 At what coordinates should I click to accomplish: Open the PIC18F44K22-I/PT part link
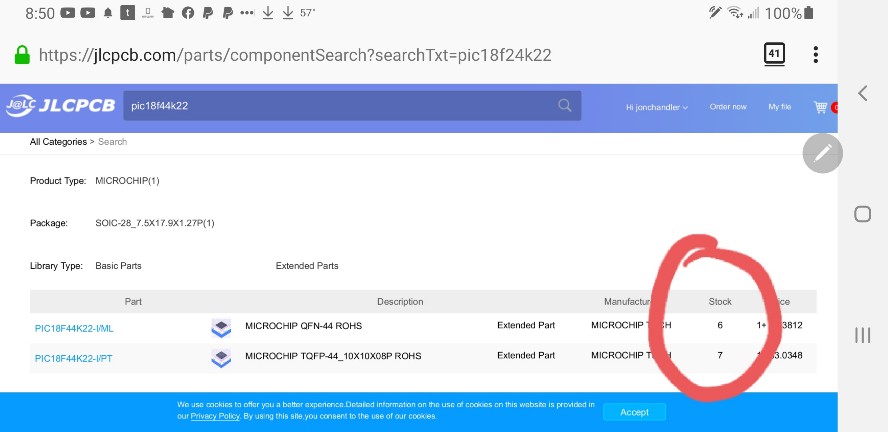(x=74, y=358)
